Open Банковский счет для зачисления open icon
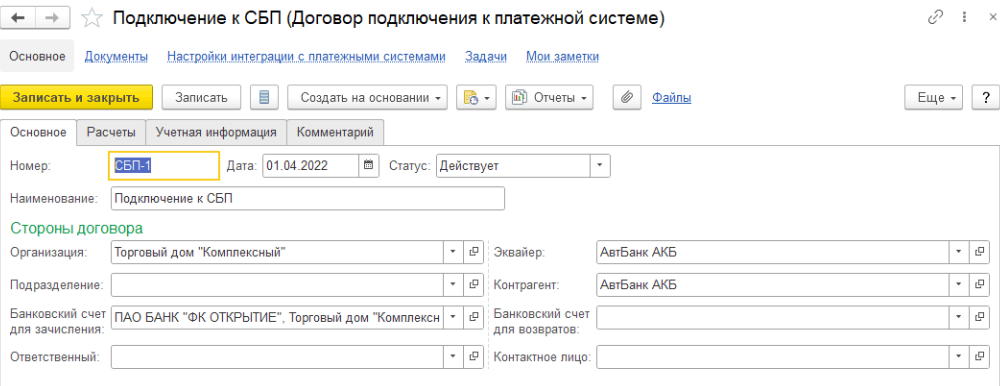1000x386 pixels. point(473,316)
